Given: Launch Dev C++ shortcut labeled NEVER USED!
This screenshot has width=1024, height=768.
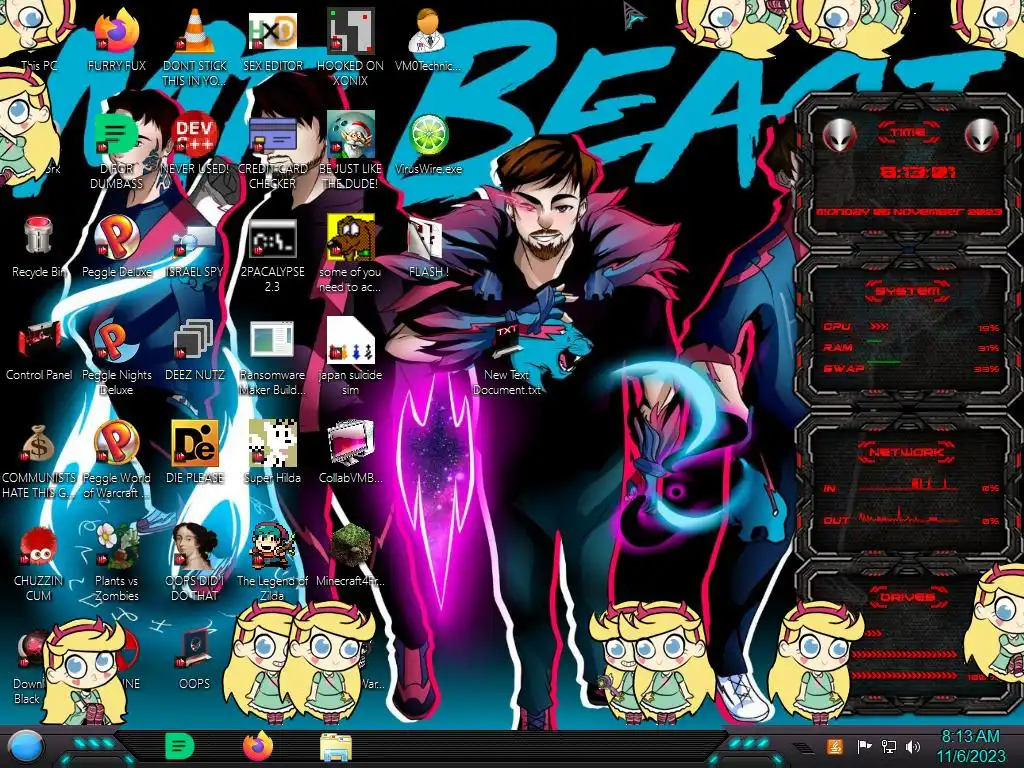Looking at the screenshot, I should pos(195,142).
